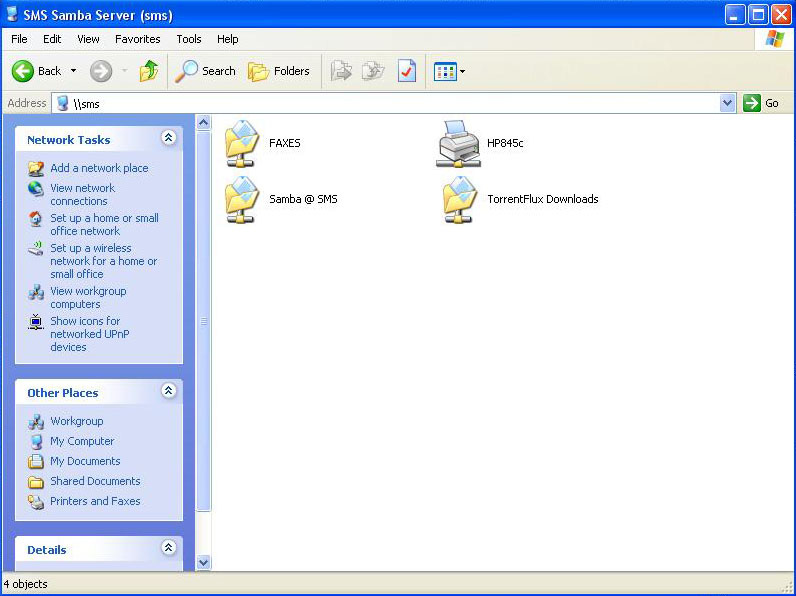Click the address bar showing \\sms

[386, 104]
